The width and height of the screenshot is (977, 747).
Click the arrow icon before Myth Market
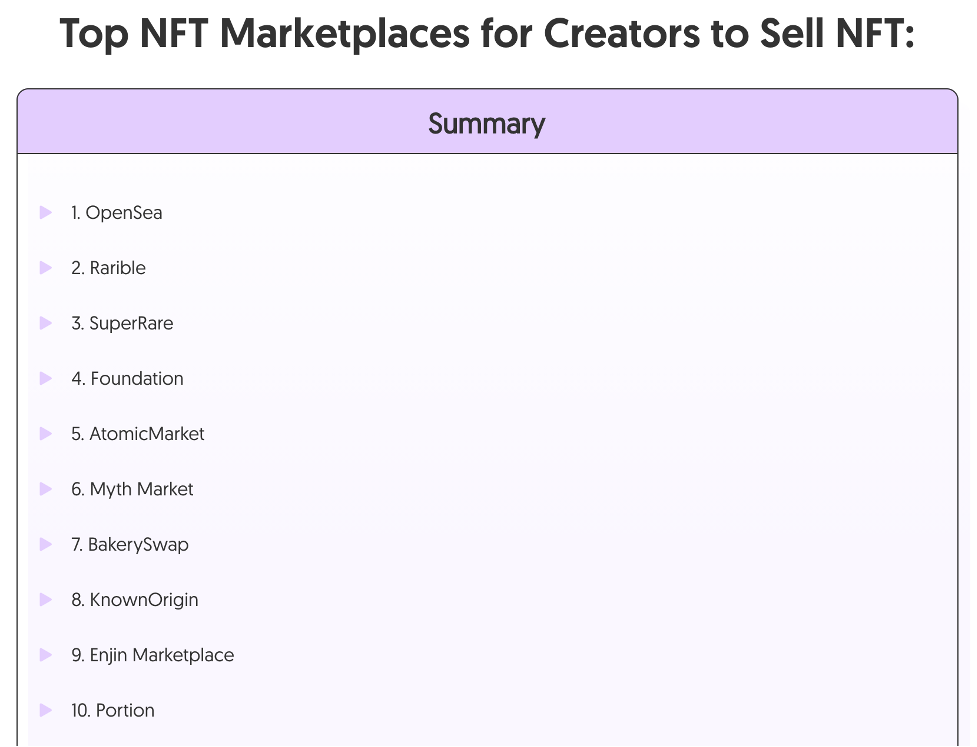pos(46,489)
